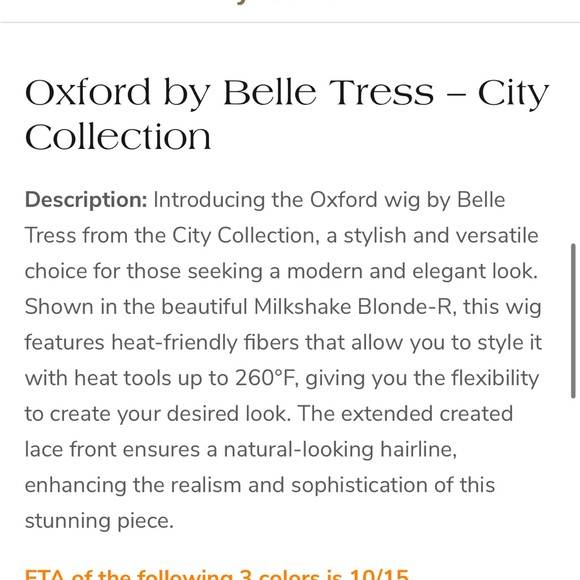Click 'modern and elegant look' text
This screenshot has width=580, height=580.
tap(410, 271)
